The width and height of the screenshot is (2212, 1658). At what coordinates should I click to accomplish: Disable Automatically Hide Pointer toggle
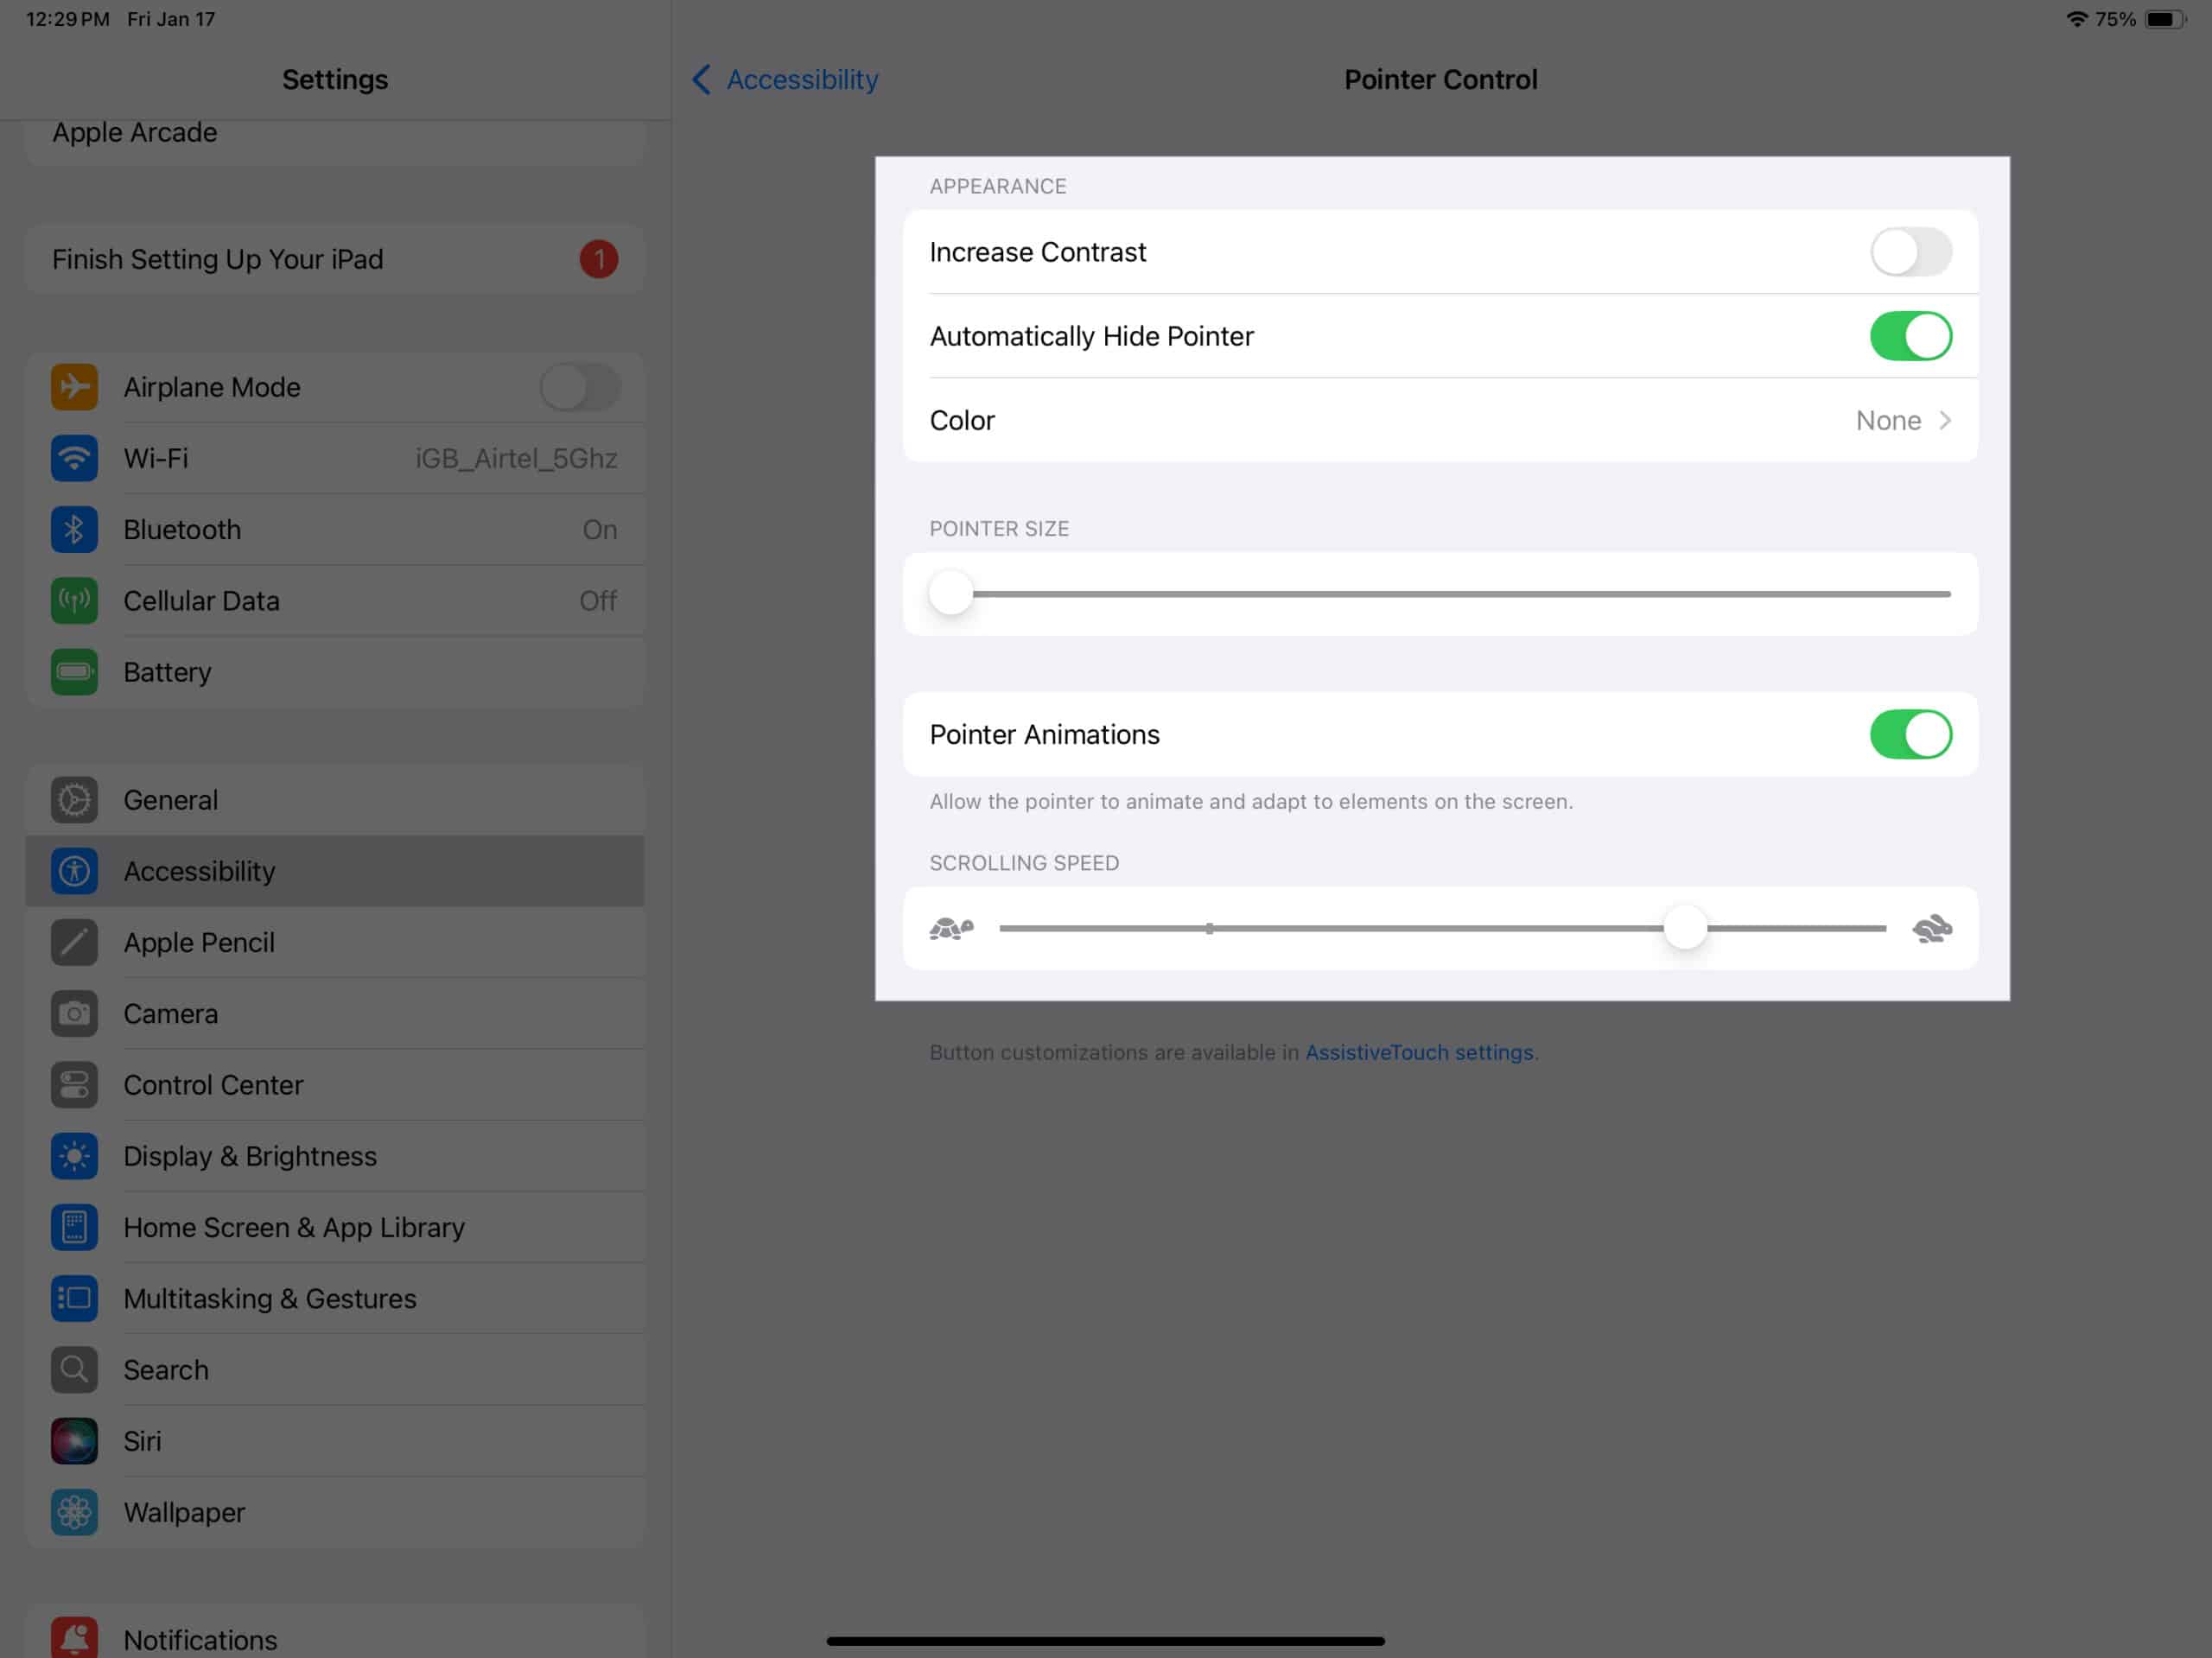[1909, 334]
